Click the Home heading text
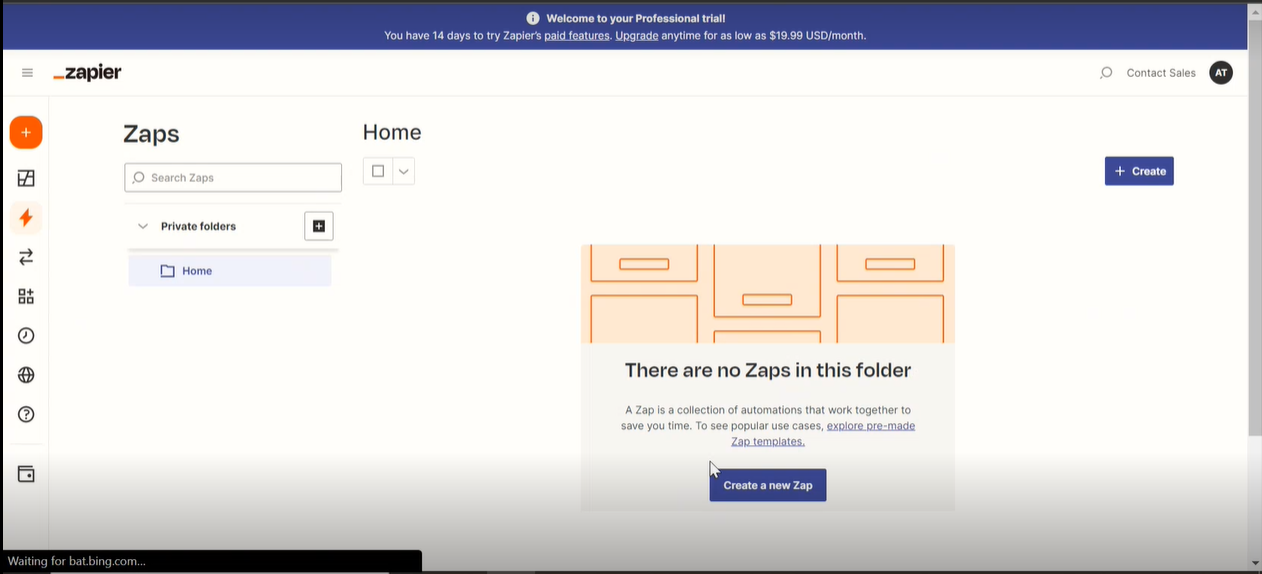The width and height of the screenshot is (1262, 574). pyautogui.click(x=392, y=132)
